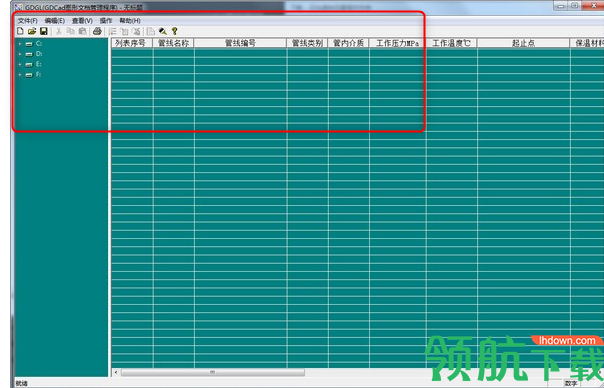Click the F: drive icon in tree

click(x=29, y=75)
